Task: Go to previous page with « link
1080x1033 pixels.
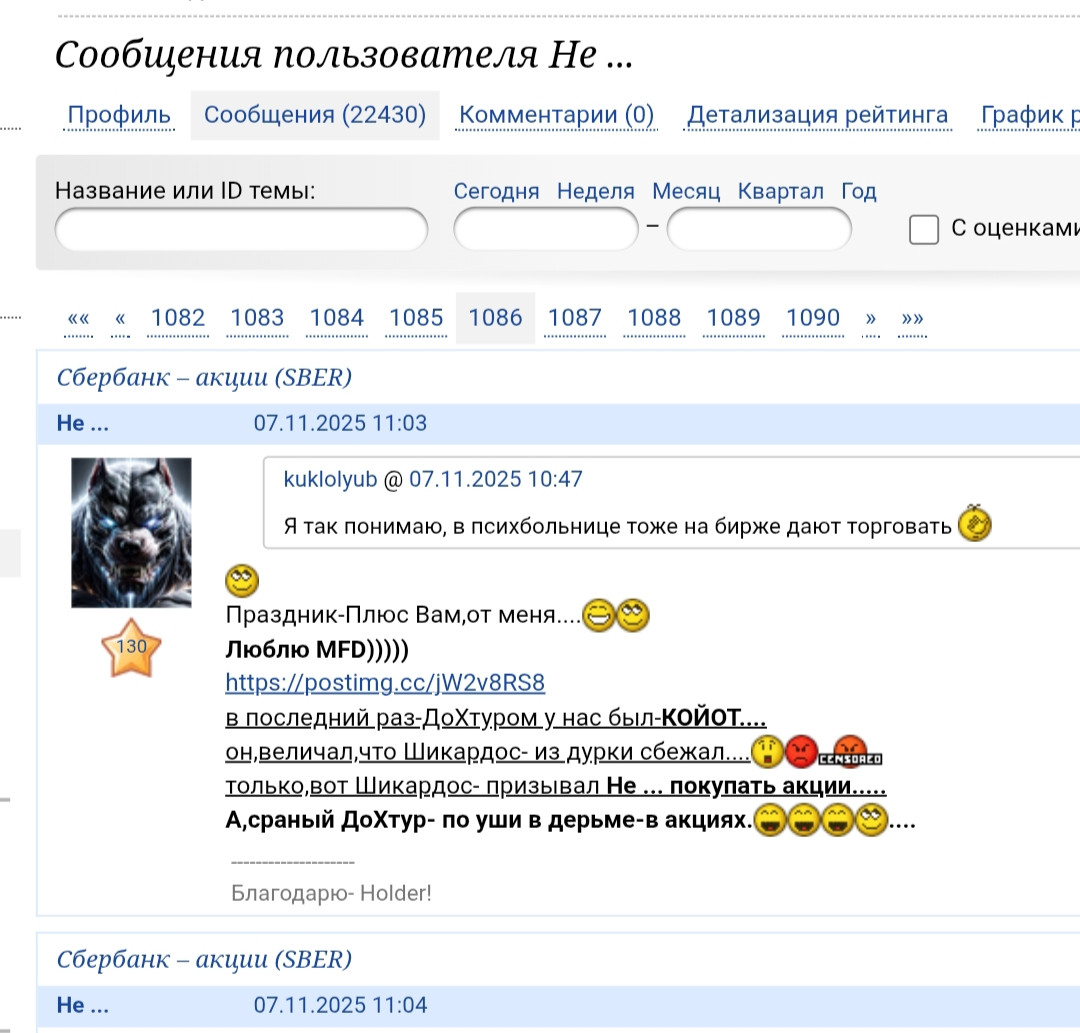Action: click(x=121, y=318)
